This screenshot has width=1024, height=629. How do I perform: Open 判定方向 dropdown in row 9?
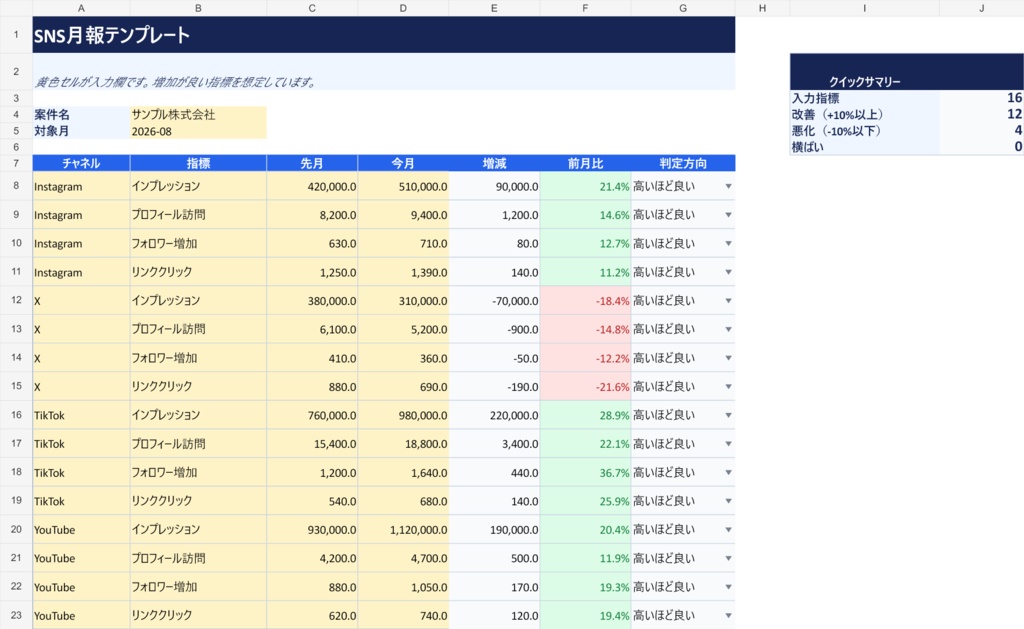[x=728, y=215]
